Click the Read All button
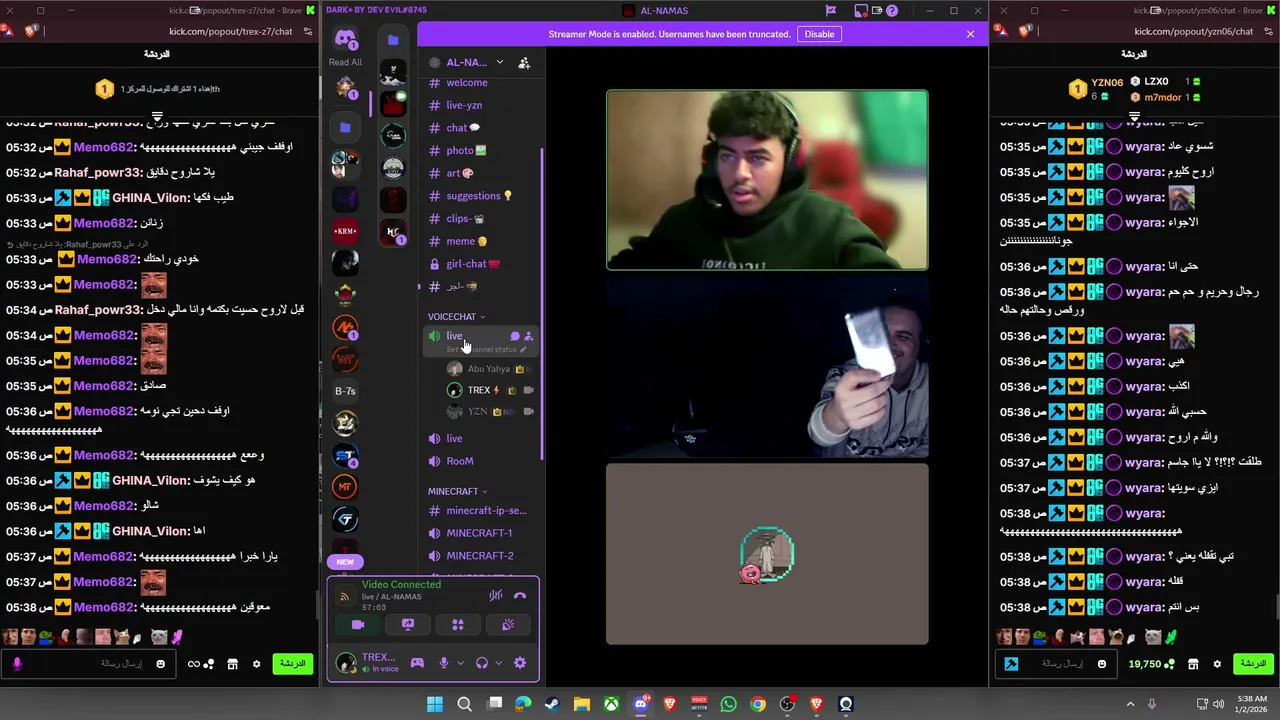1280x720 pixels. 345,62
